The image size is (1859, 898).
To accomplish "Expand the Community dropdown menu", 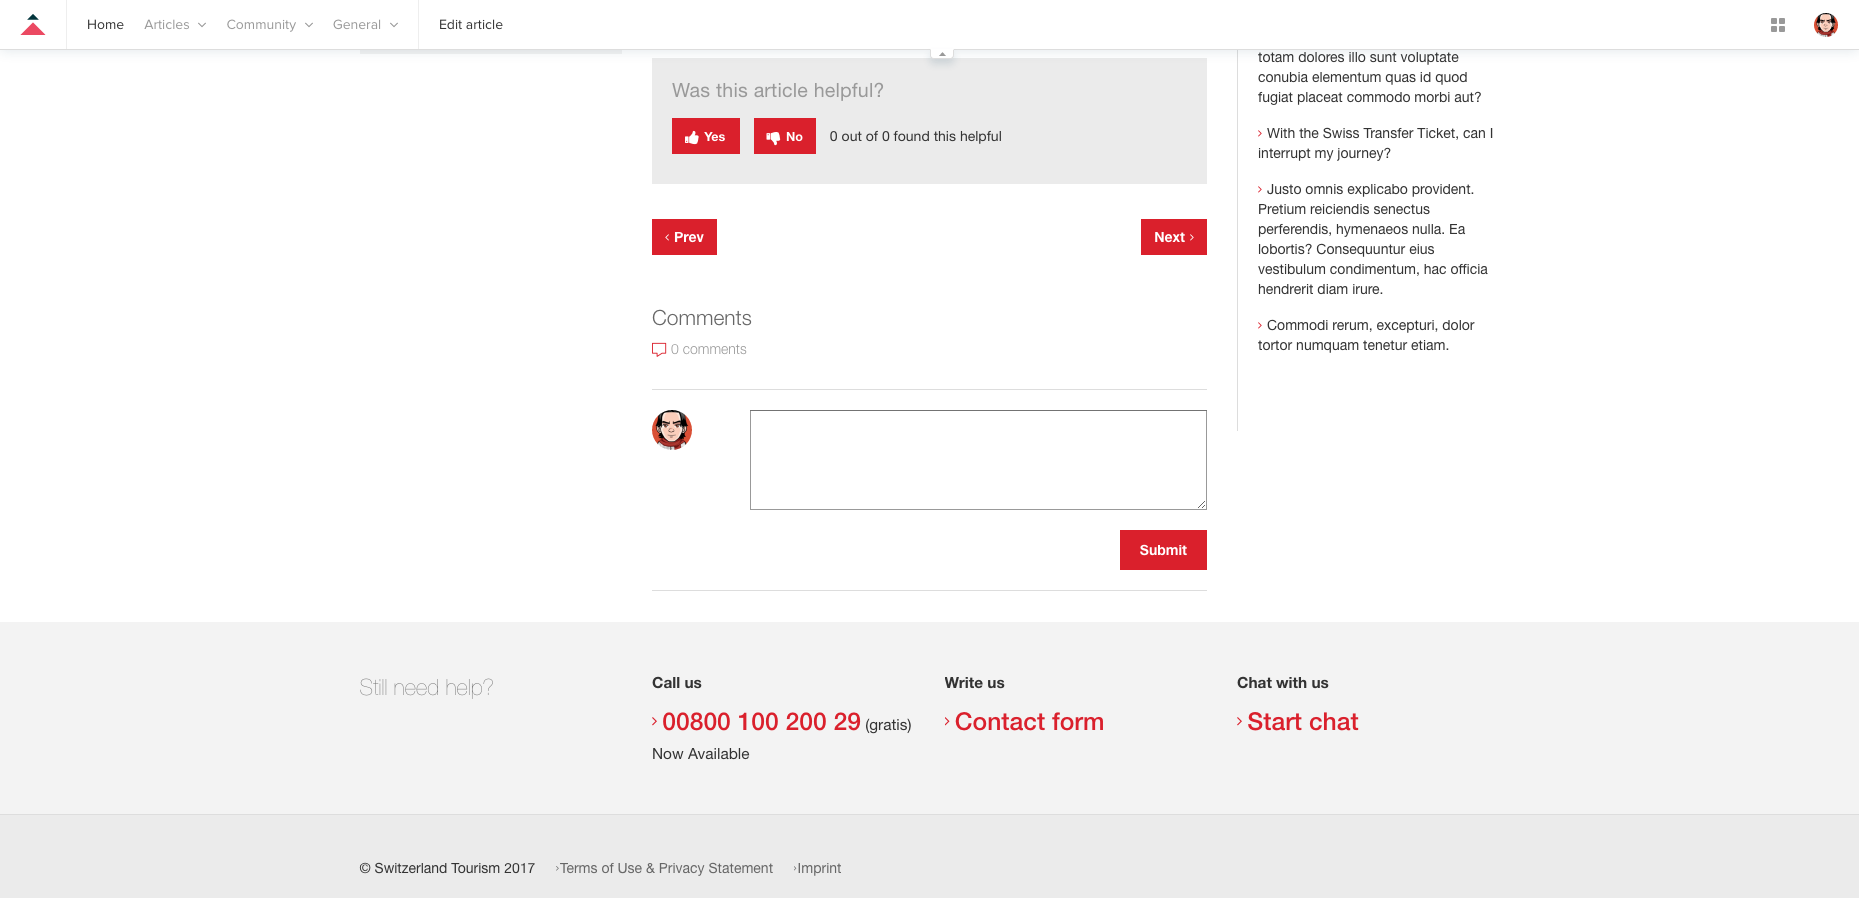I will click(269, 25).
